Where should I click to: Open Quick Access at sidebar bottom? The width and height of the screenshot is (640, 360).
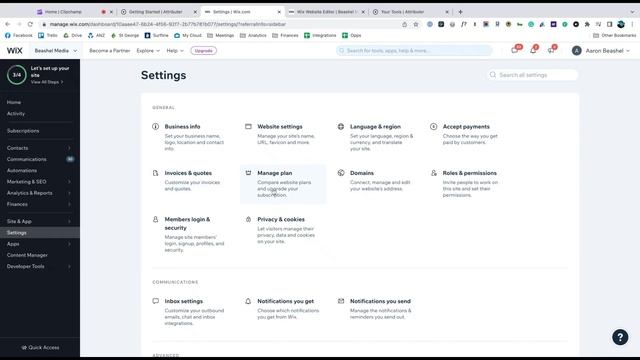(x=40, y=347)
